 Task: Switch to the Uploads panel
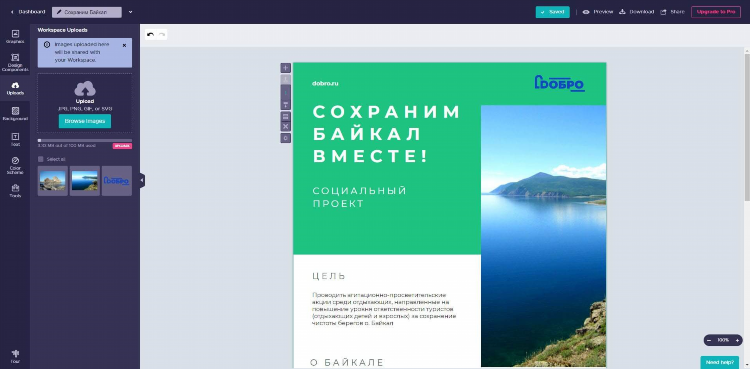15,88
